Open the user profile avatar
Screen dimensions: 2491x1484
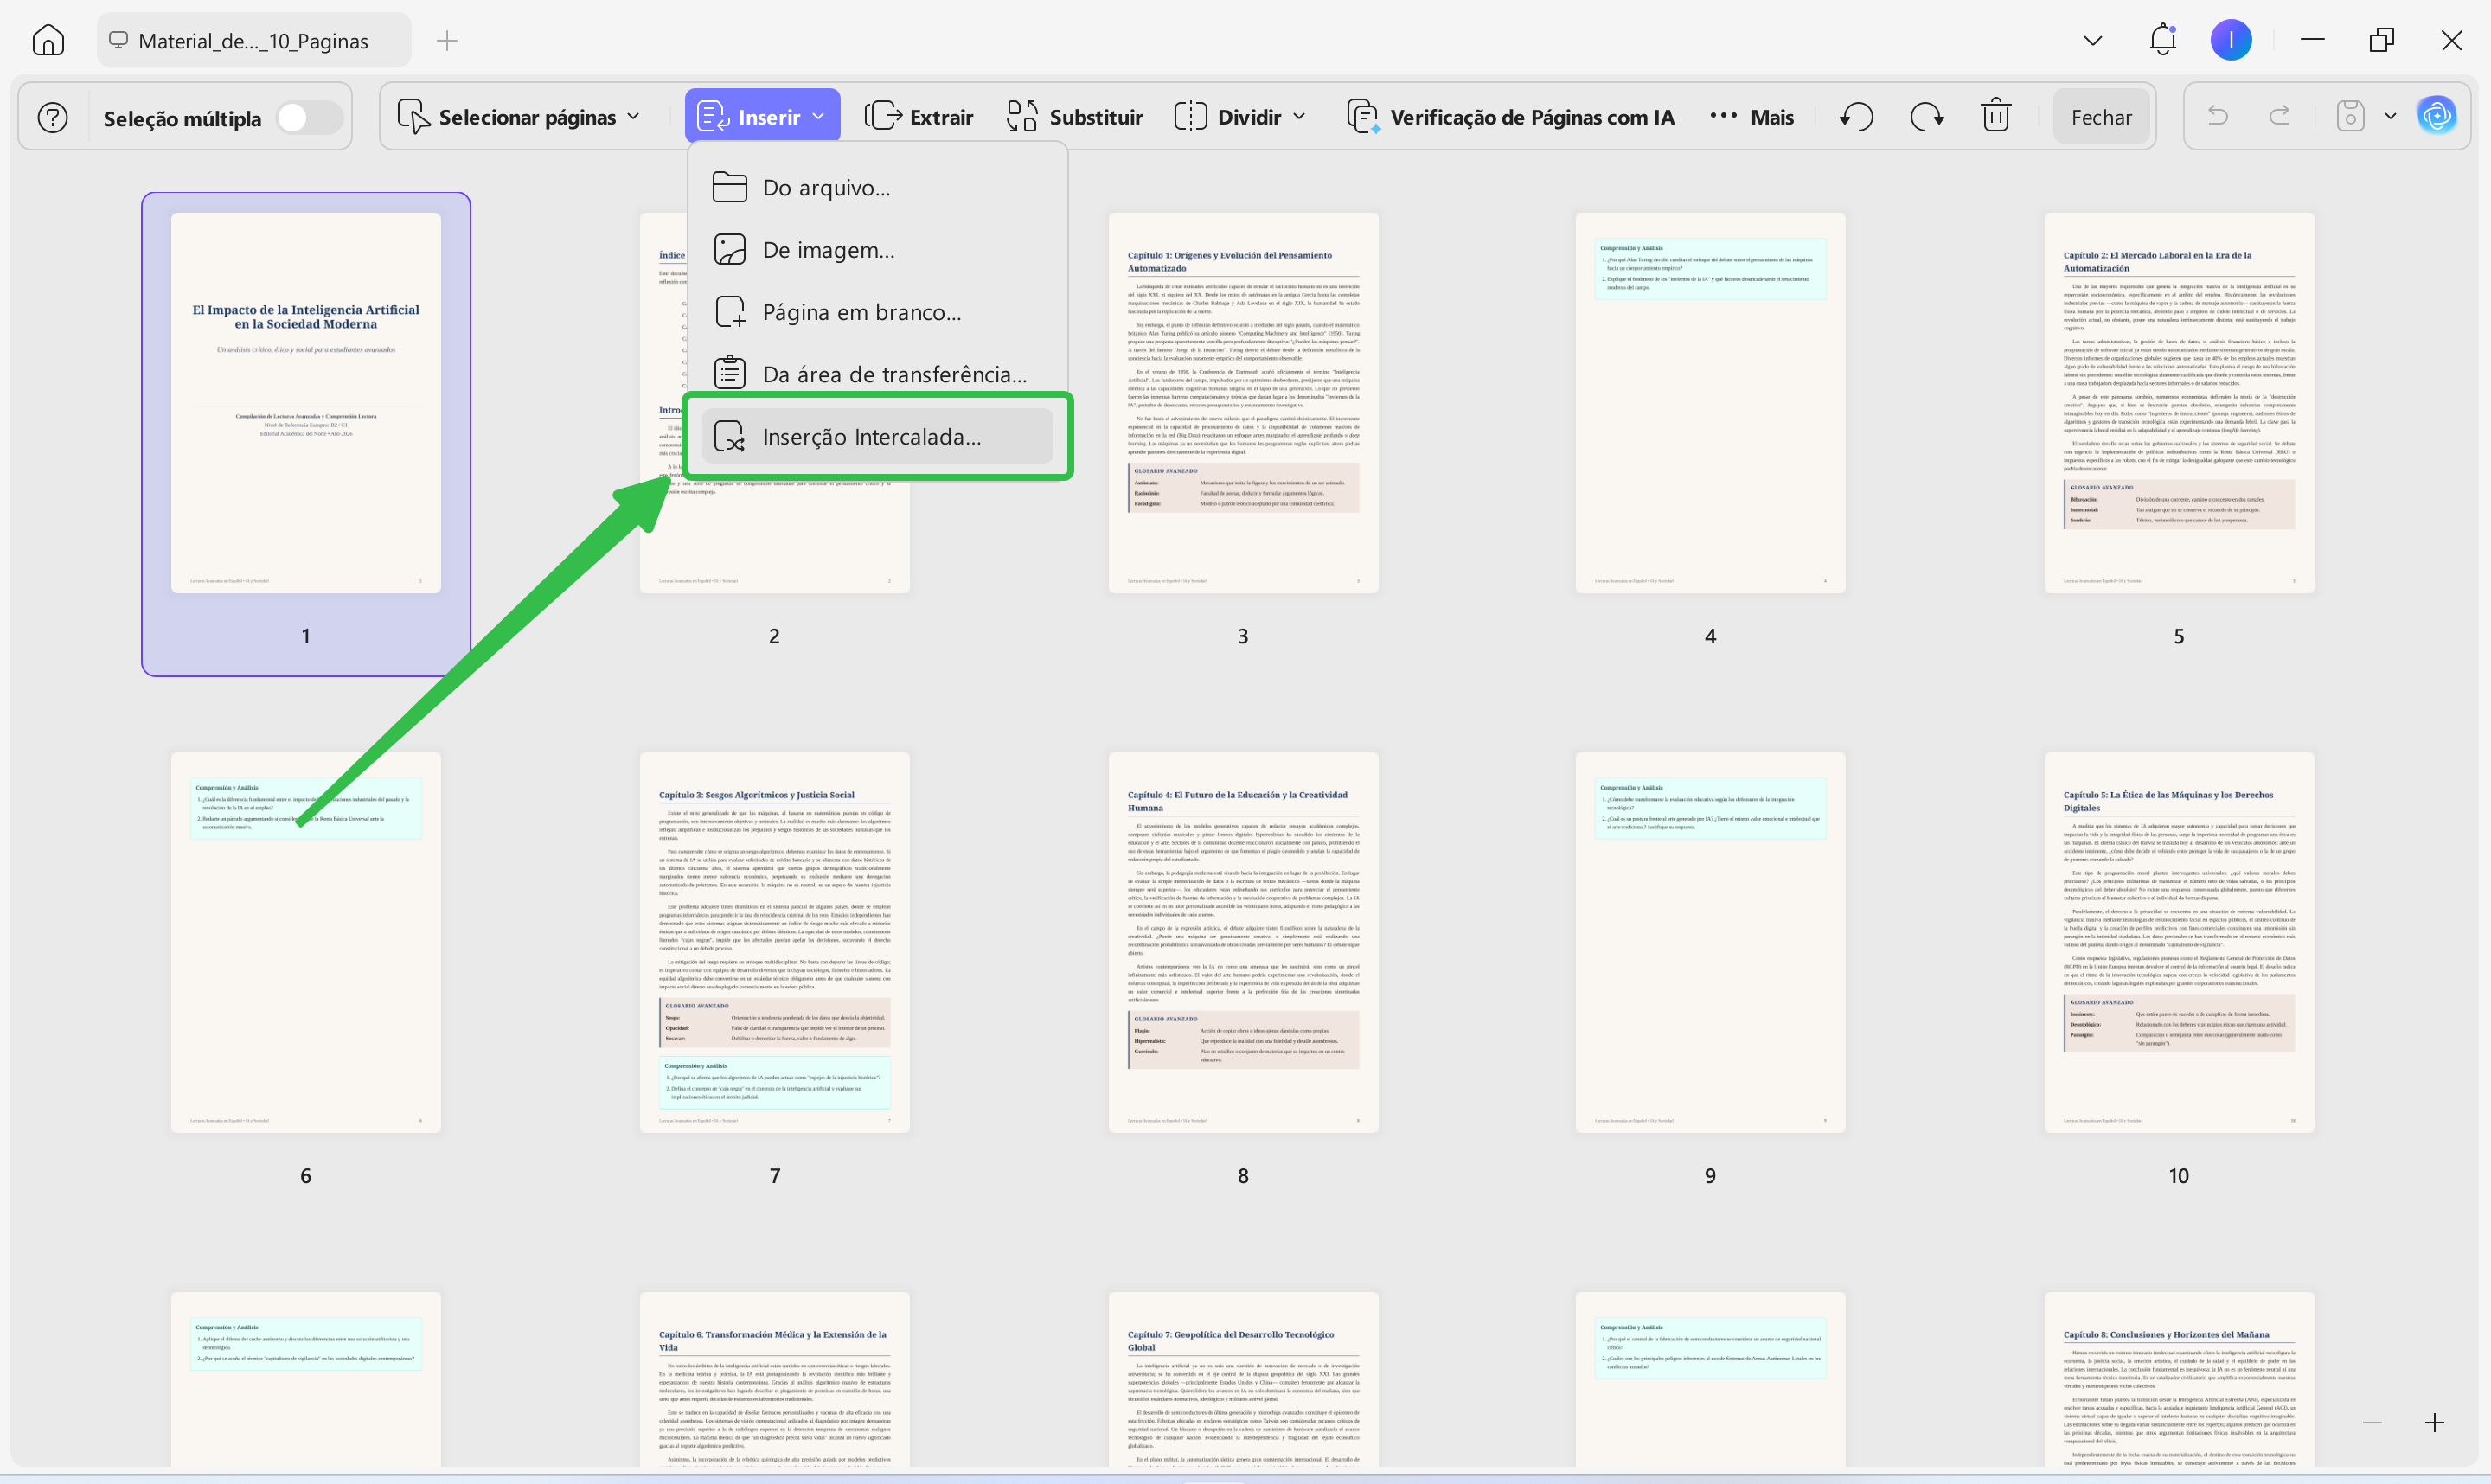click(x=2231, y=40)
